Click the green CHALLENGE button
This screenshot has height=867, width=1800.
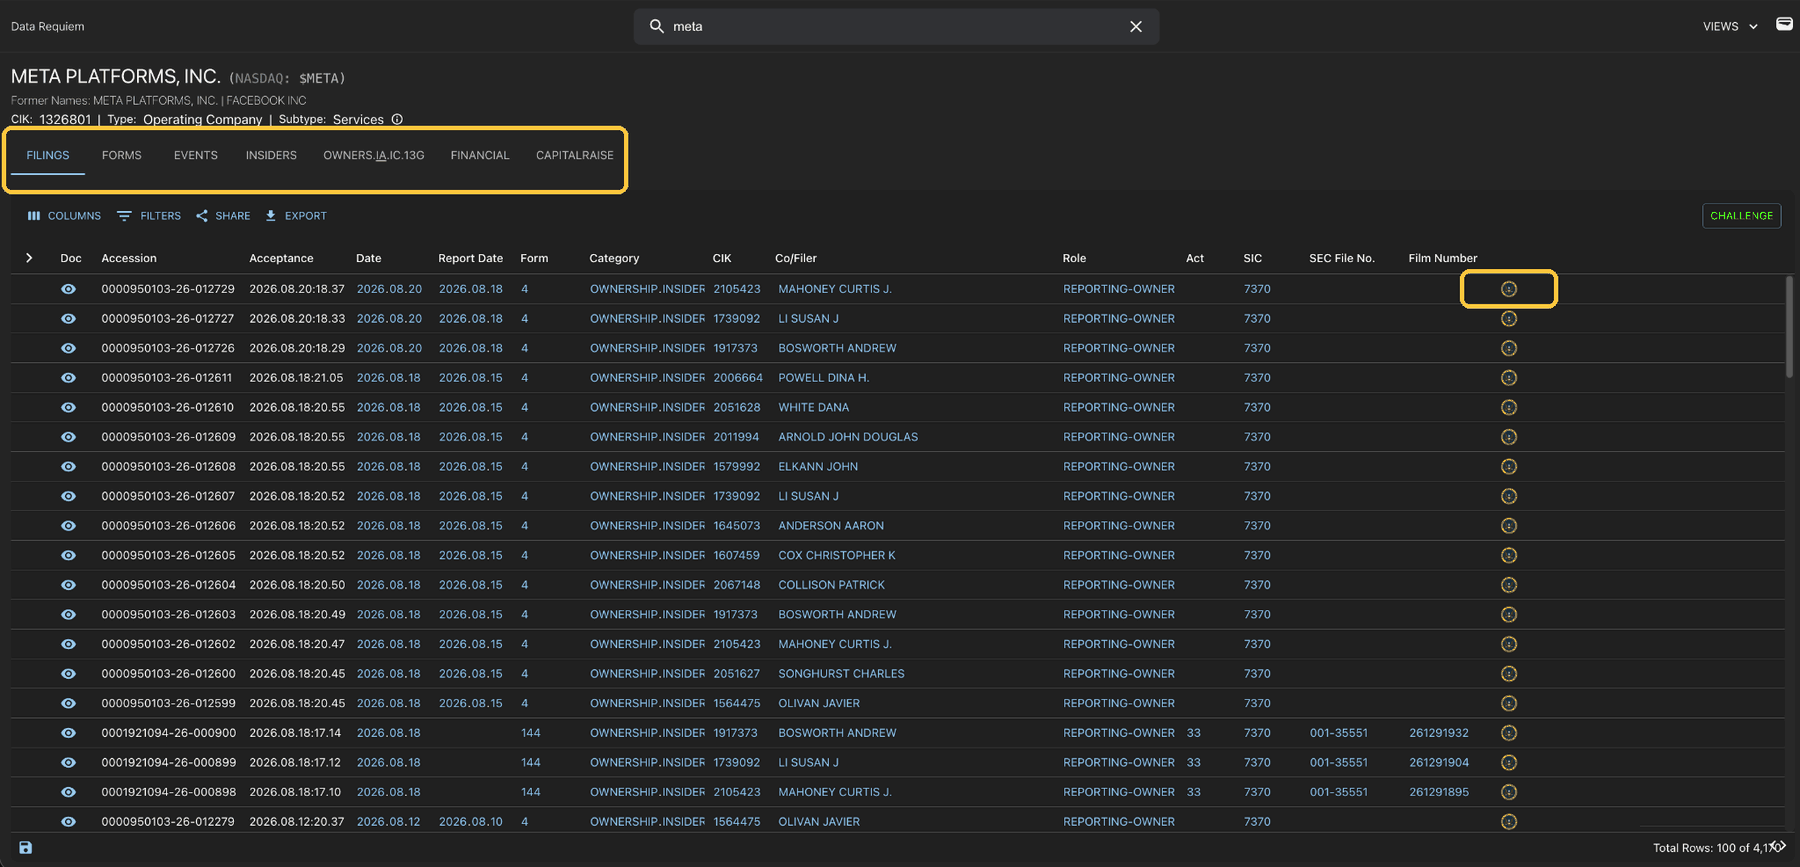(1741, 216)
